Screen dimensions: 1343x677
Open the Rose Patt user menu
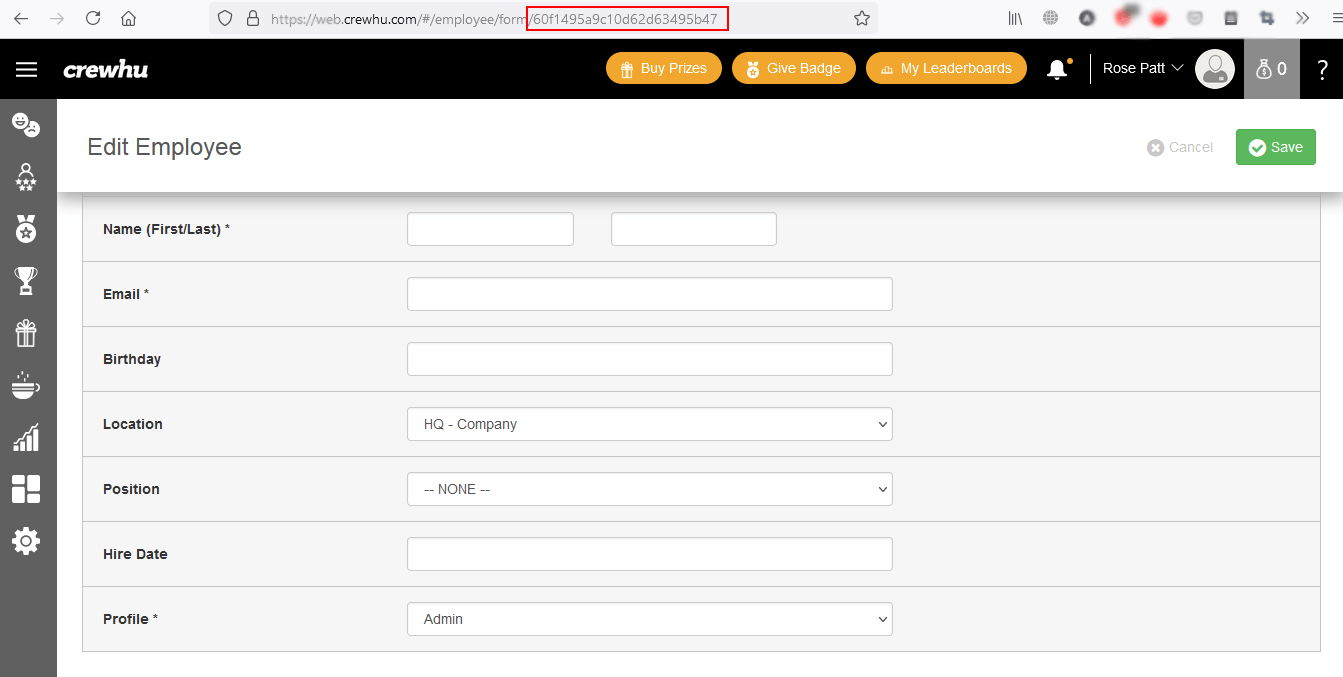click(x=1142, y=69)
